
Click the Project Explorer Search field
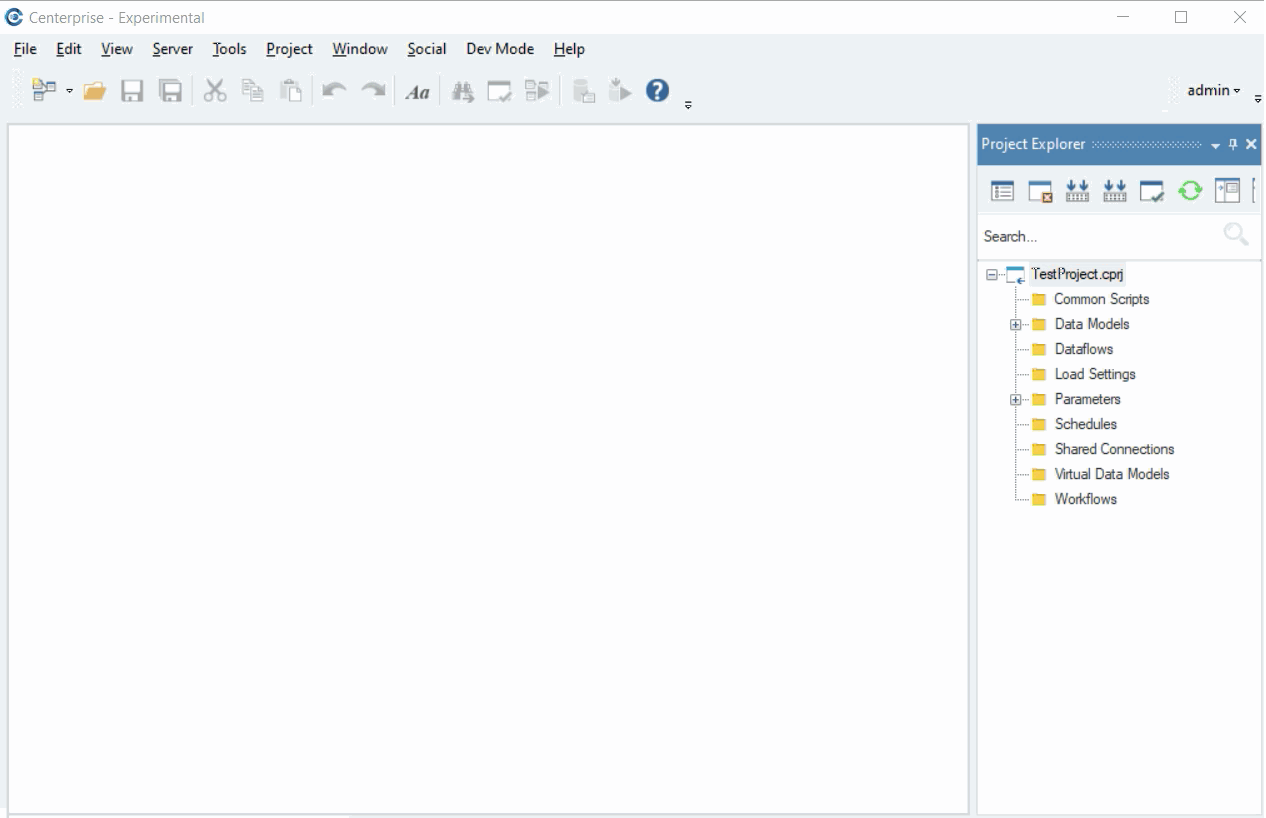(x=1099, y=236)
